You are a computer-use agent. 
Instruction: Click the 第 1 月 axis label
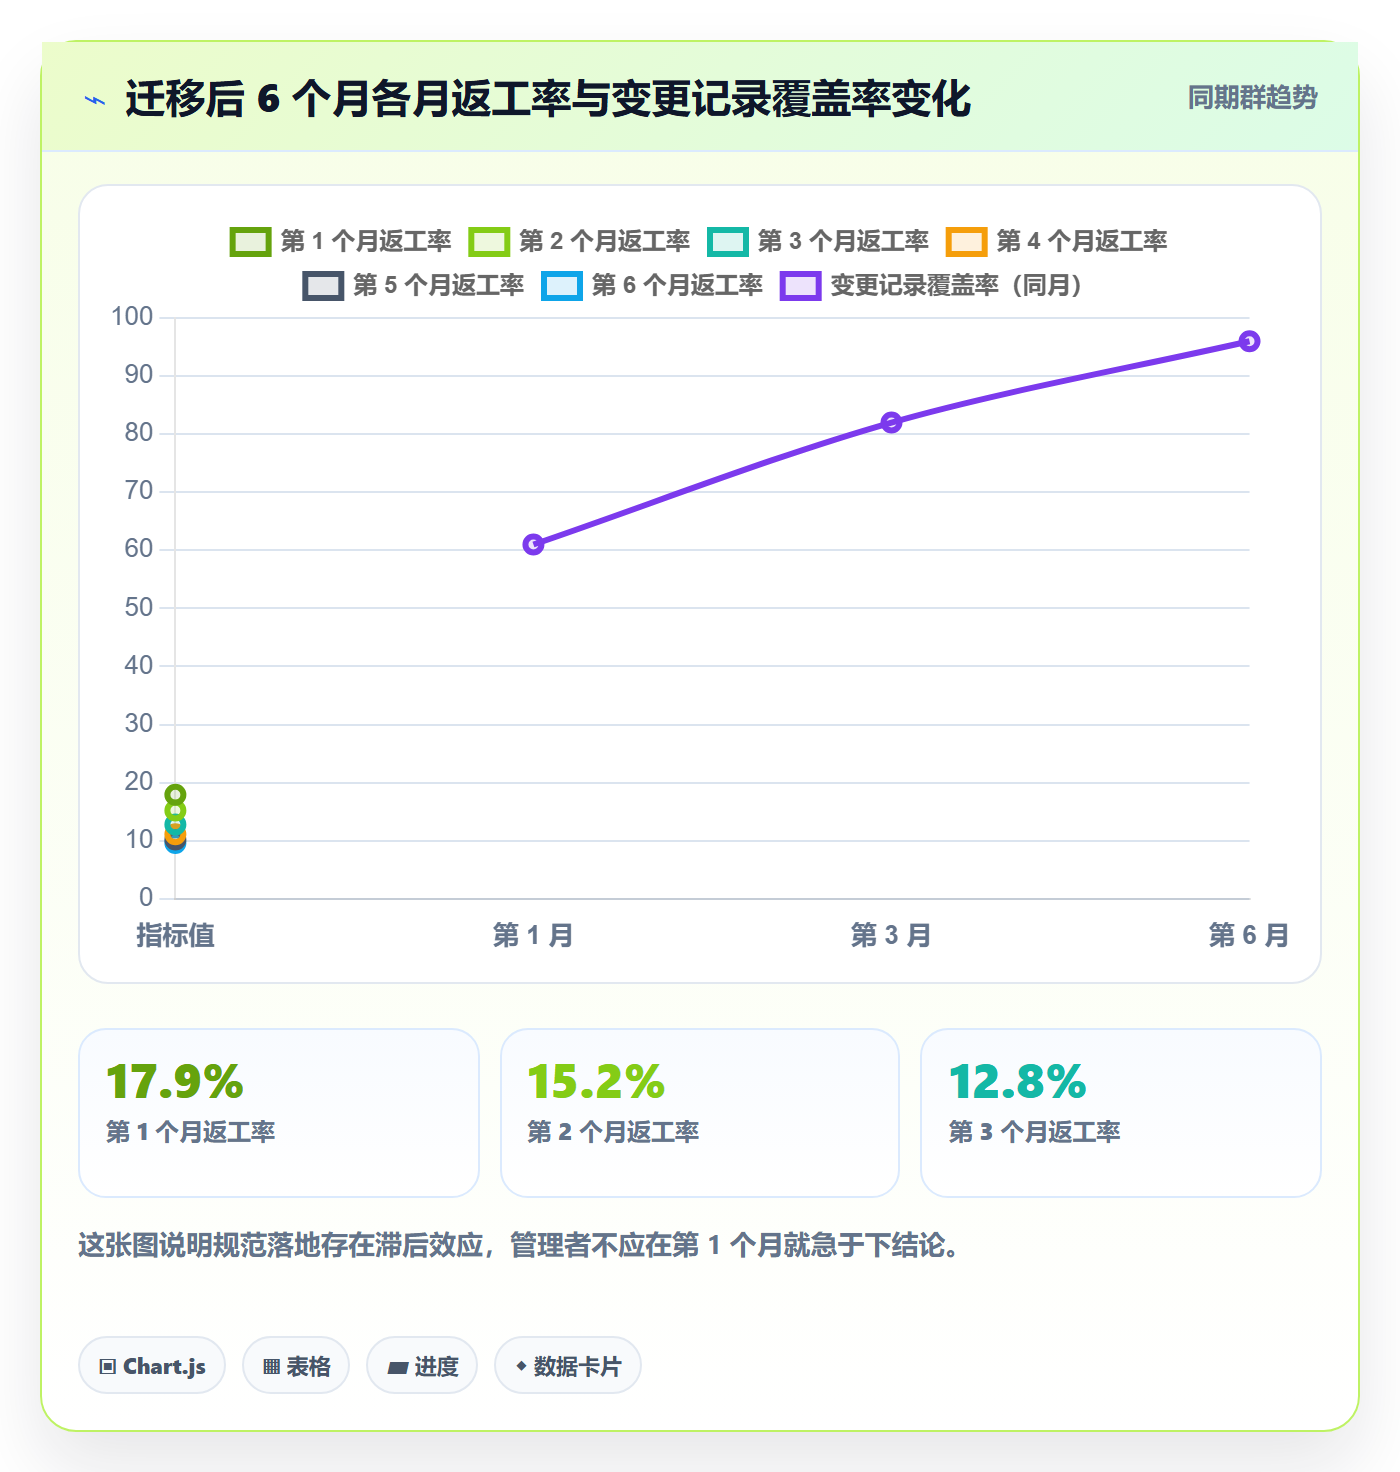(x=533, y=936)
